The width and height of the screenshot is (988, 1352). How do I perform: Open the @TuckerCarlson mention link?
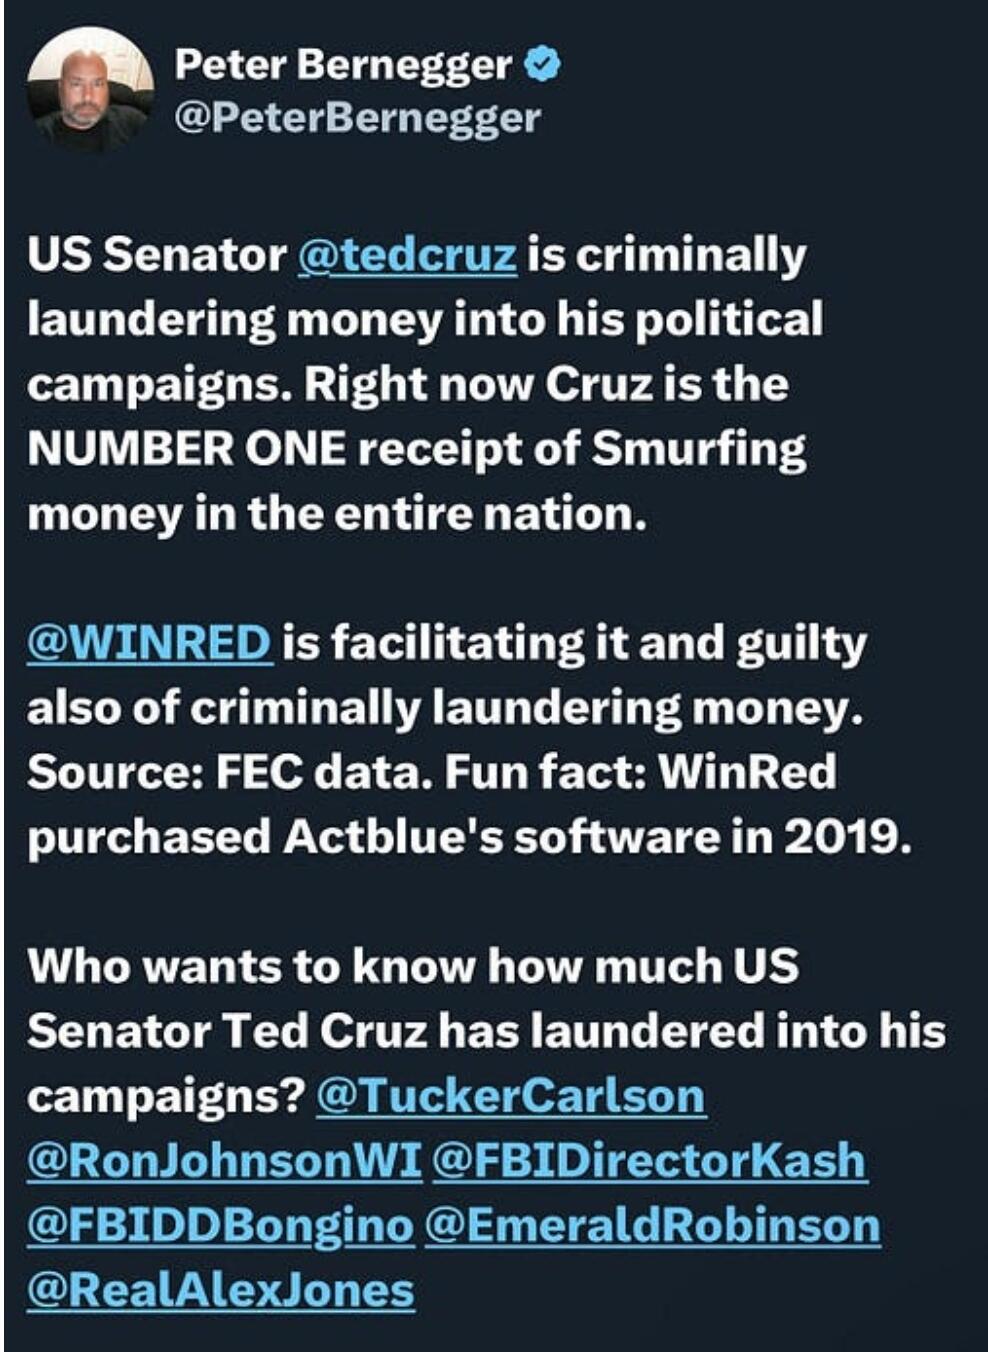pos(511,1097)
